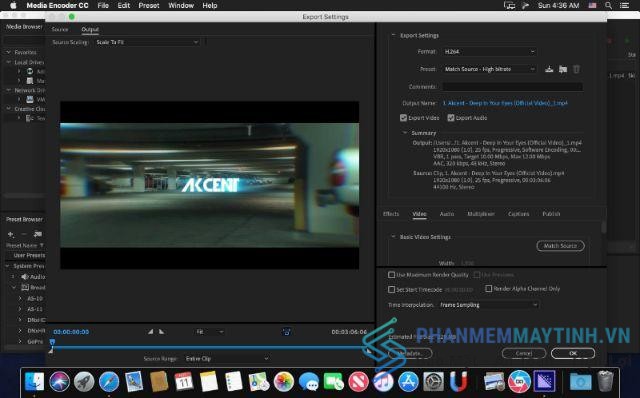Click the OK button
This screenshot has width=640, height=398.
(573, 353)
